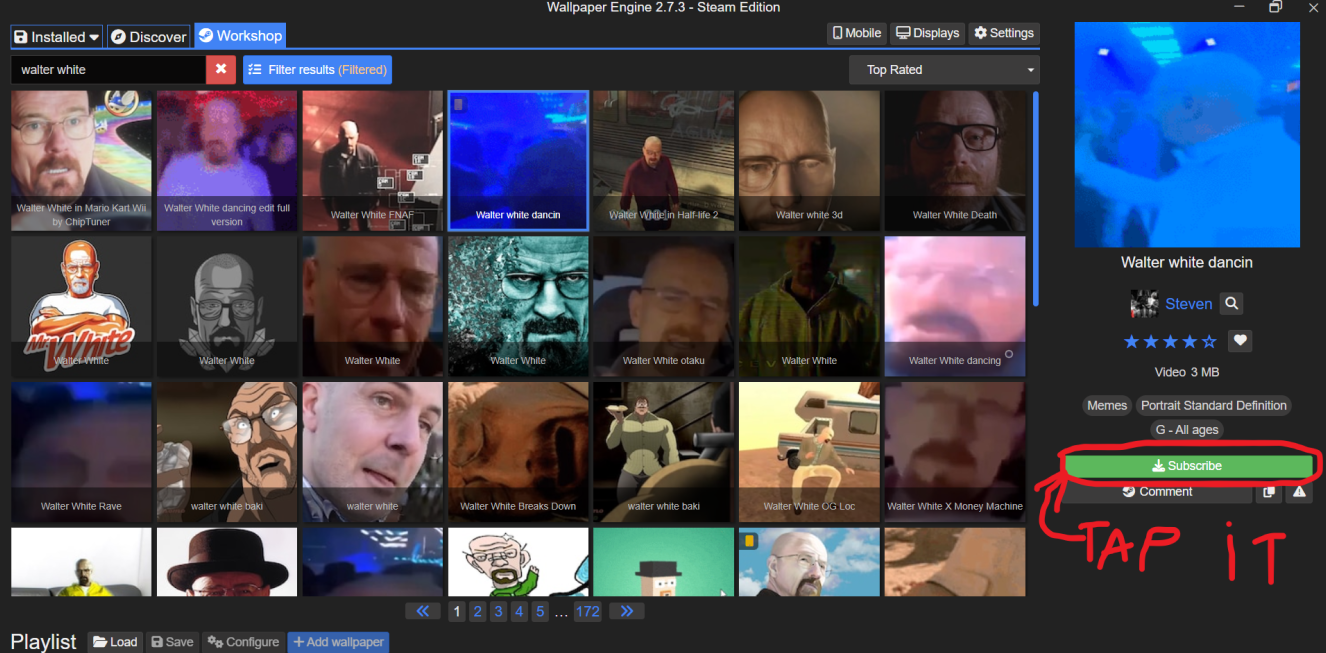This screenshot has height=653, width=1326.
Task: Select the Minecraft Heisenberg wallpaper on green
Action: click(664, 562)
